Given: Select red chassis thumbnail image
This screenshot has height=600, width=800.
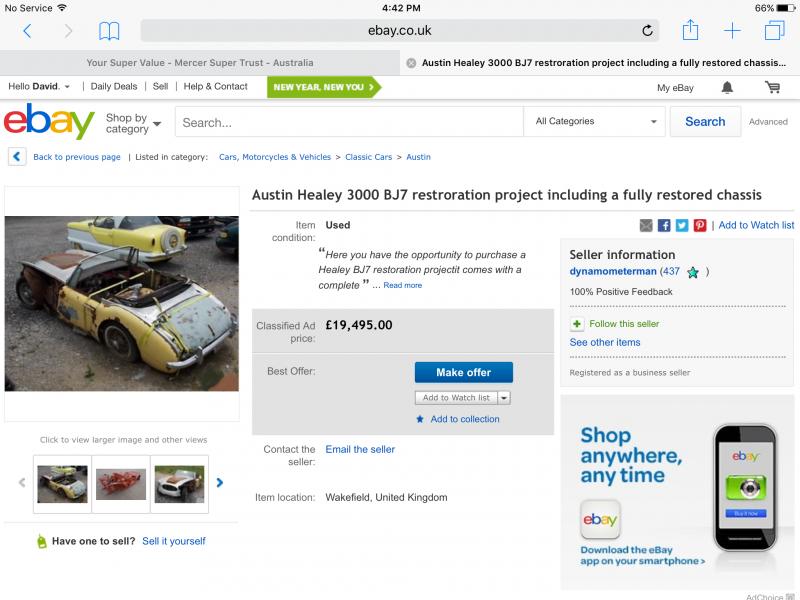Looking at the screenshot, I should tap(121, 484).
